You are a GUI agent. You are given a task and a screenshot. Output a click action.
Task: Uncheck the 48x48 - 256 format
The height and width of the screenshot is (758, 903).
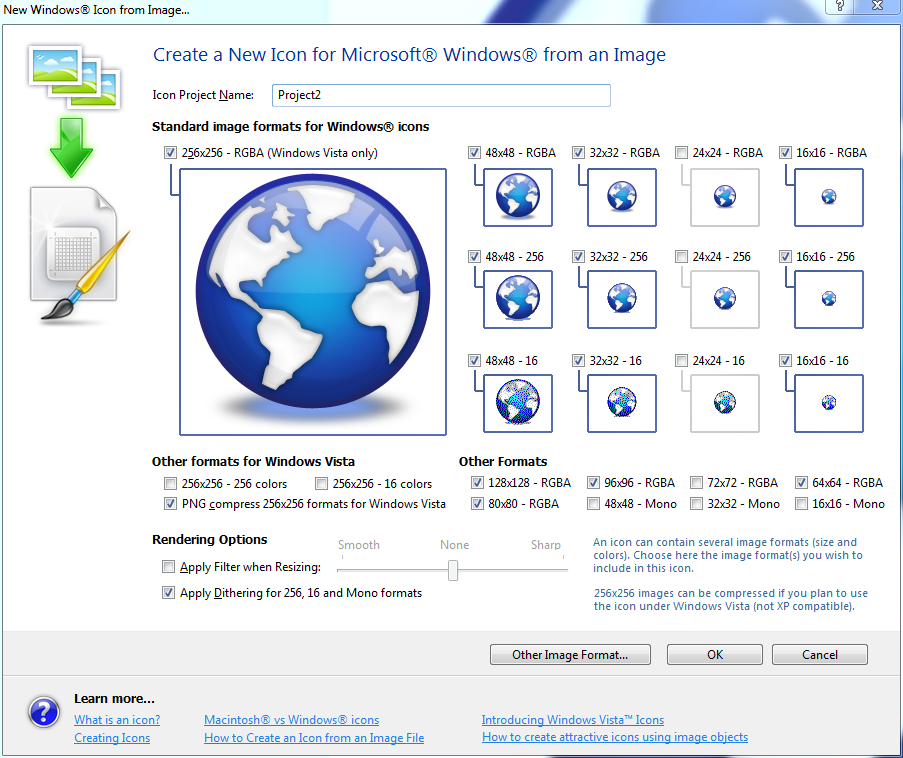pos(474,256)
